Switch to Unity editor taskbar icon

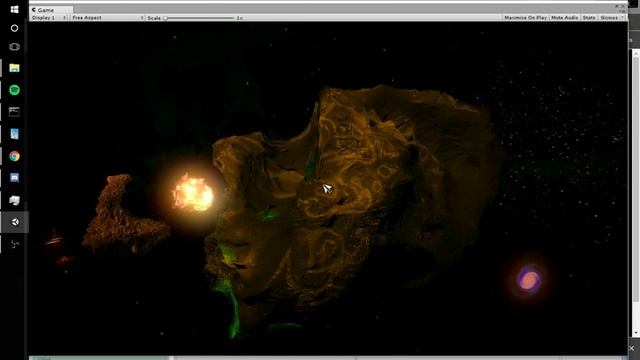point(15,222)
